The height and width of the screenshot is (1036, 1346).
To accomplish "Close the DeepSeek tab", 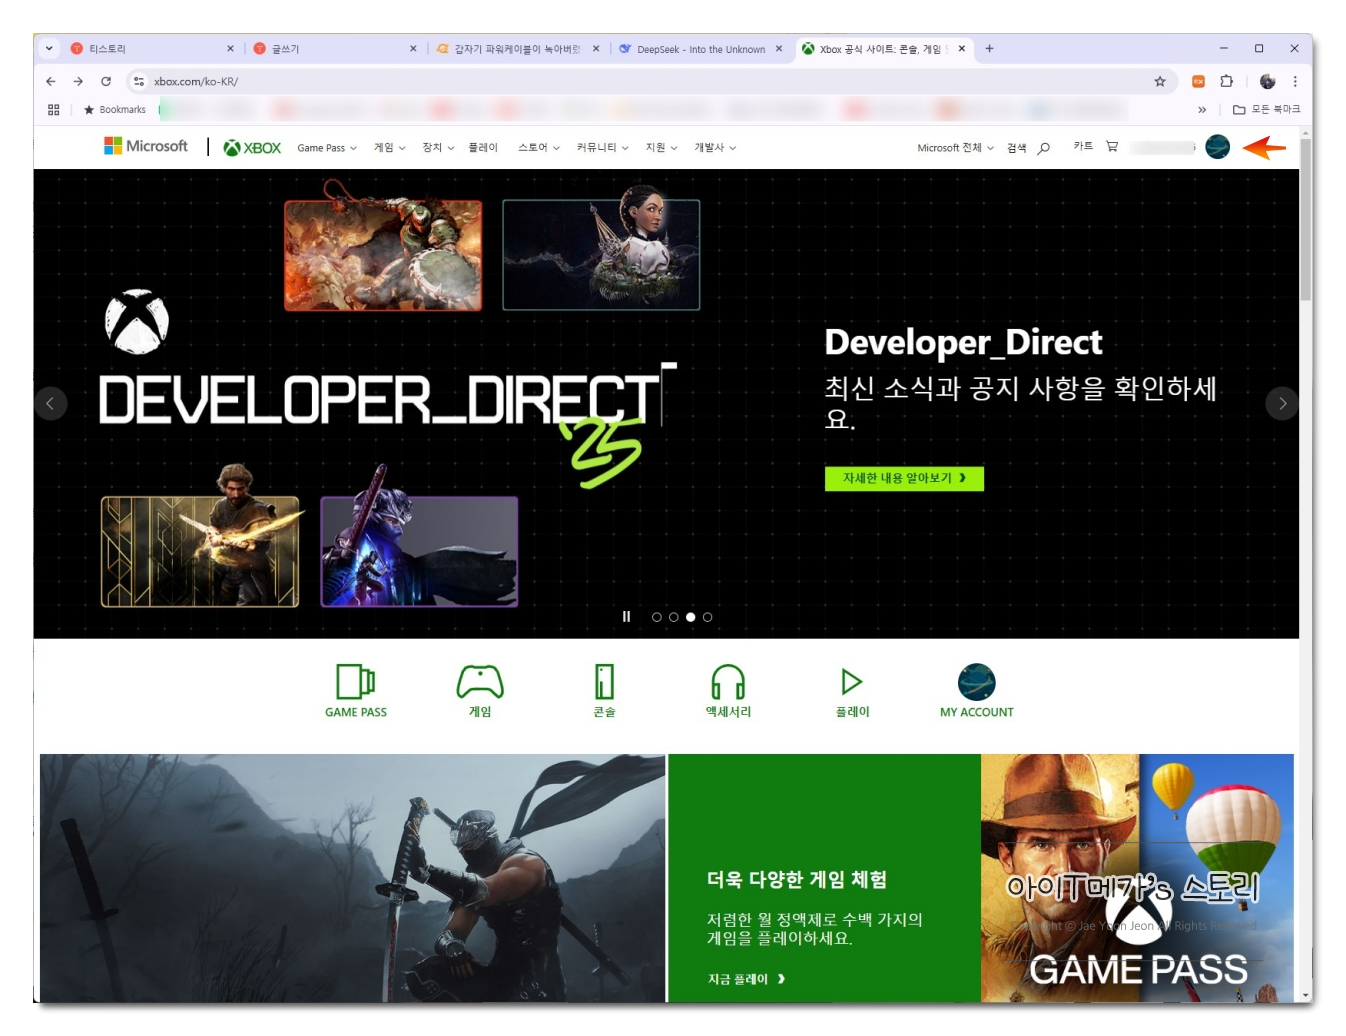I will tap(779, 48).
